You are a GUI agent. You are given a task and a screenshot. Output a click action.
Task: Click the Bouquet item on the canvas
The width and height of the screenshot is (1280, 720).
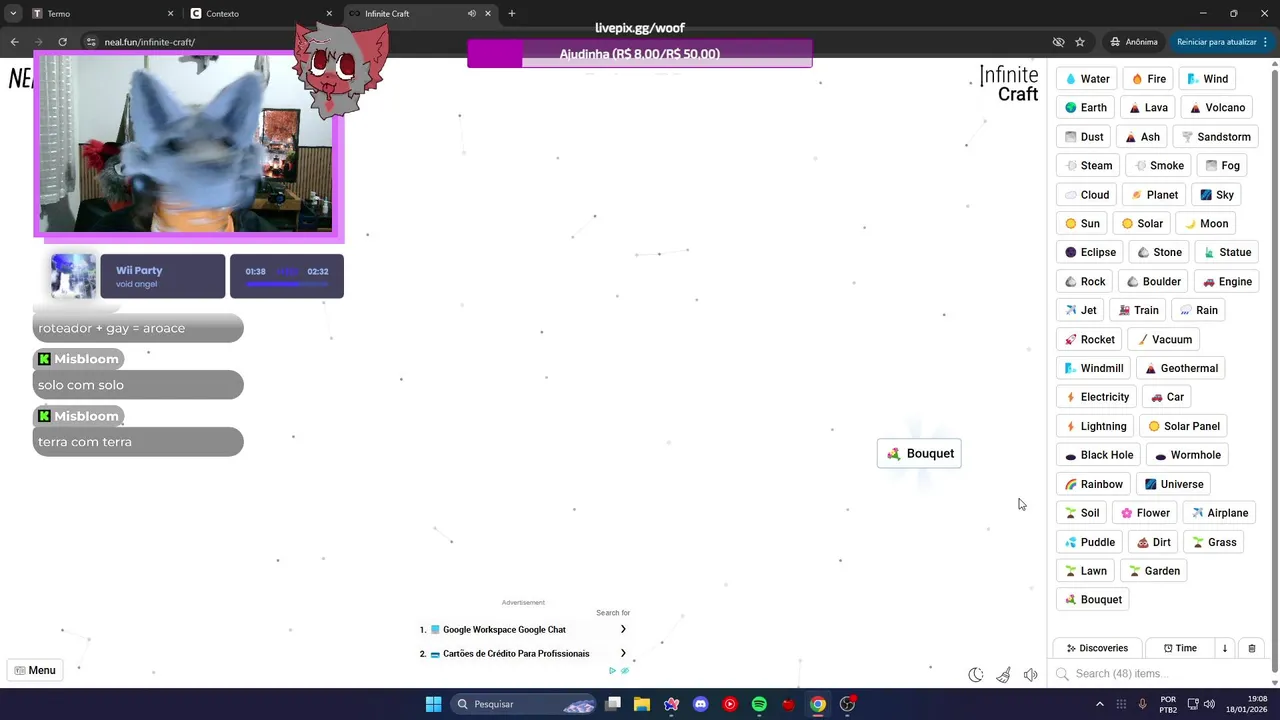tap(919, 454)
